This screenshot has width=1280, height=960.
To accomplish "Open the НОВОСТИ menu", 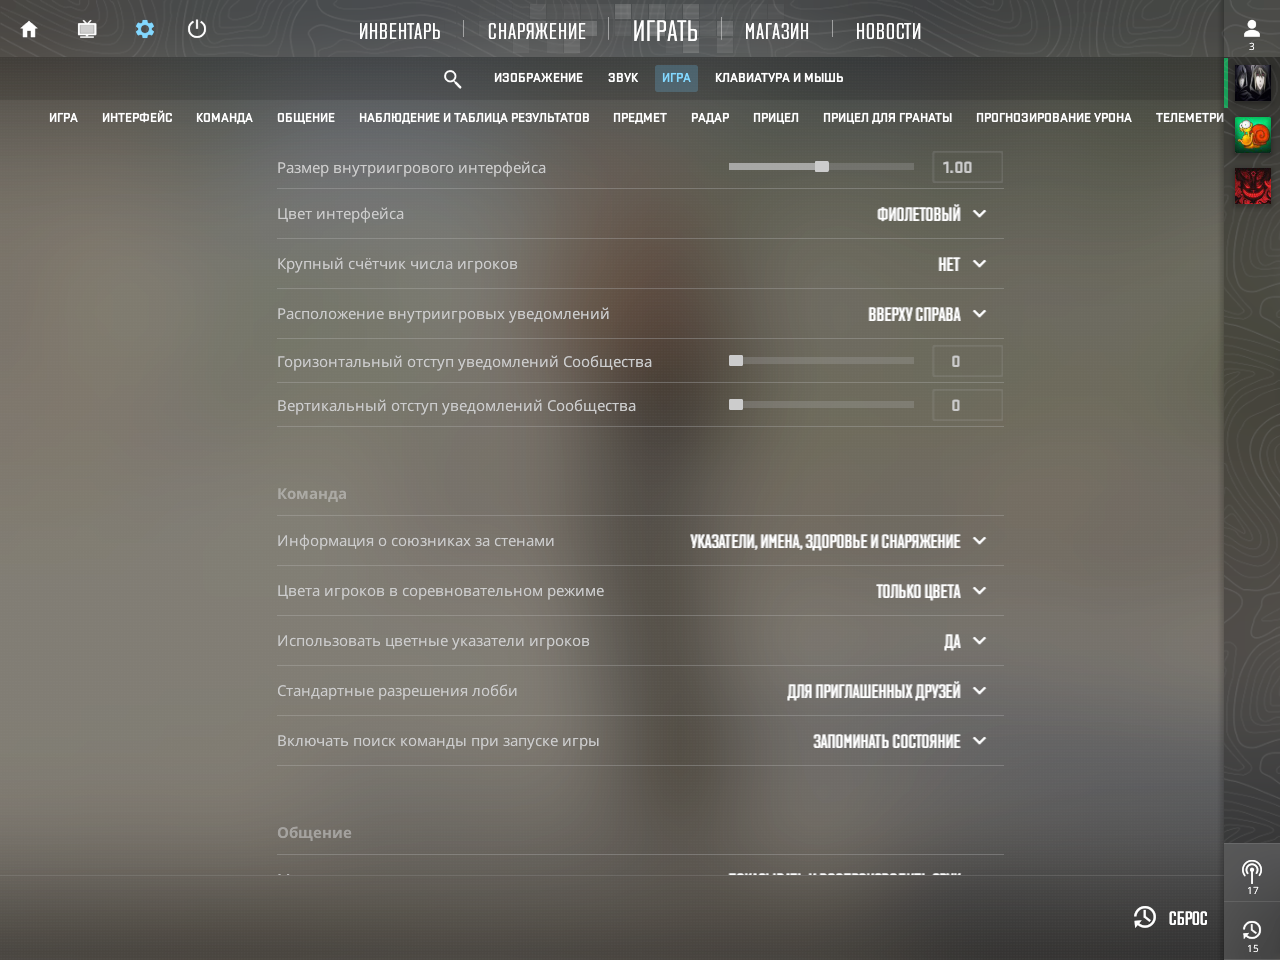I will (888, 31).
